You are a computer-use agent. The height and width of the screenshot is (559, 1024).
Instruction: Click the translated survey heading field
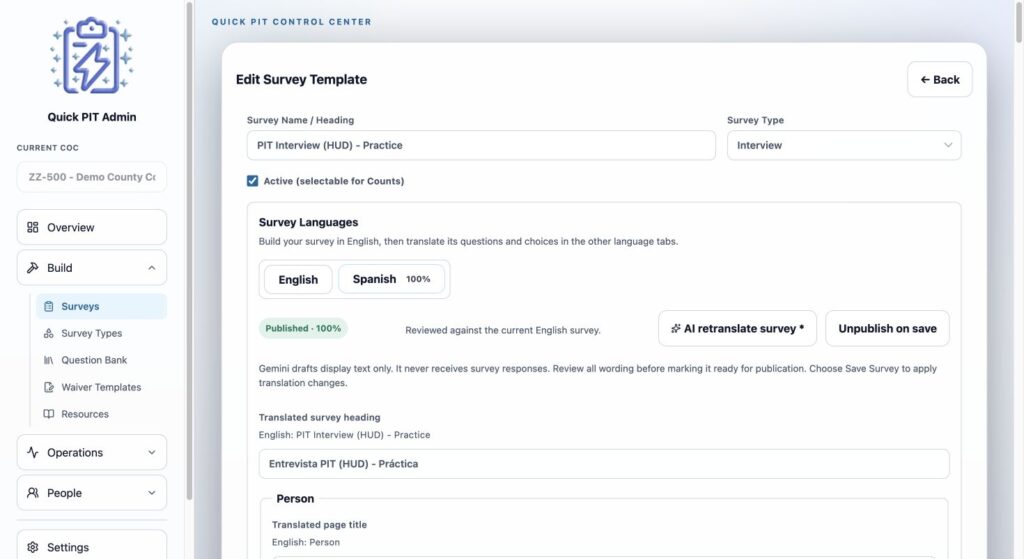[x=603, y=464]
